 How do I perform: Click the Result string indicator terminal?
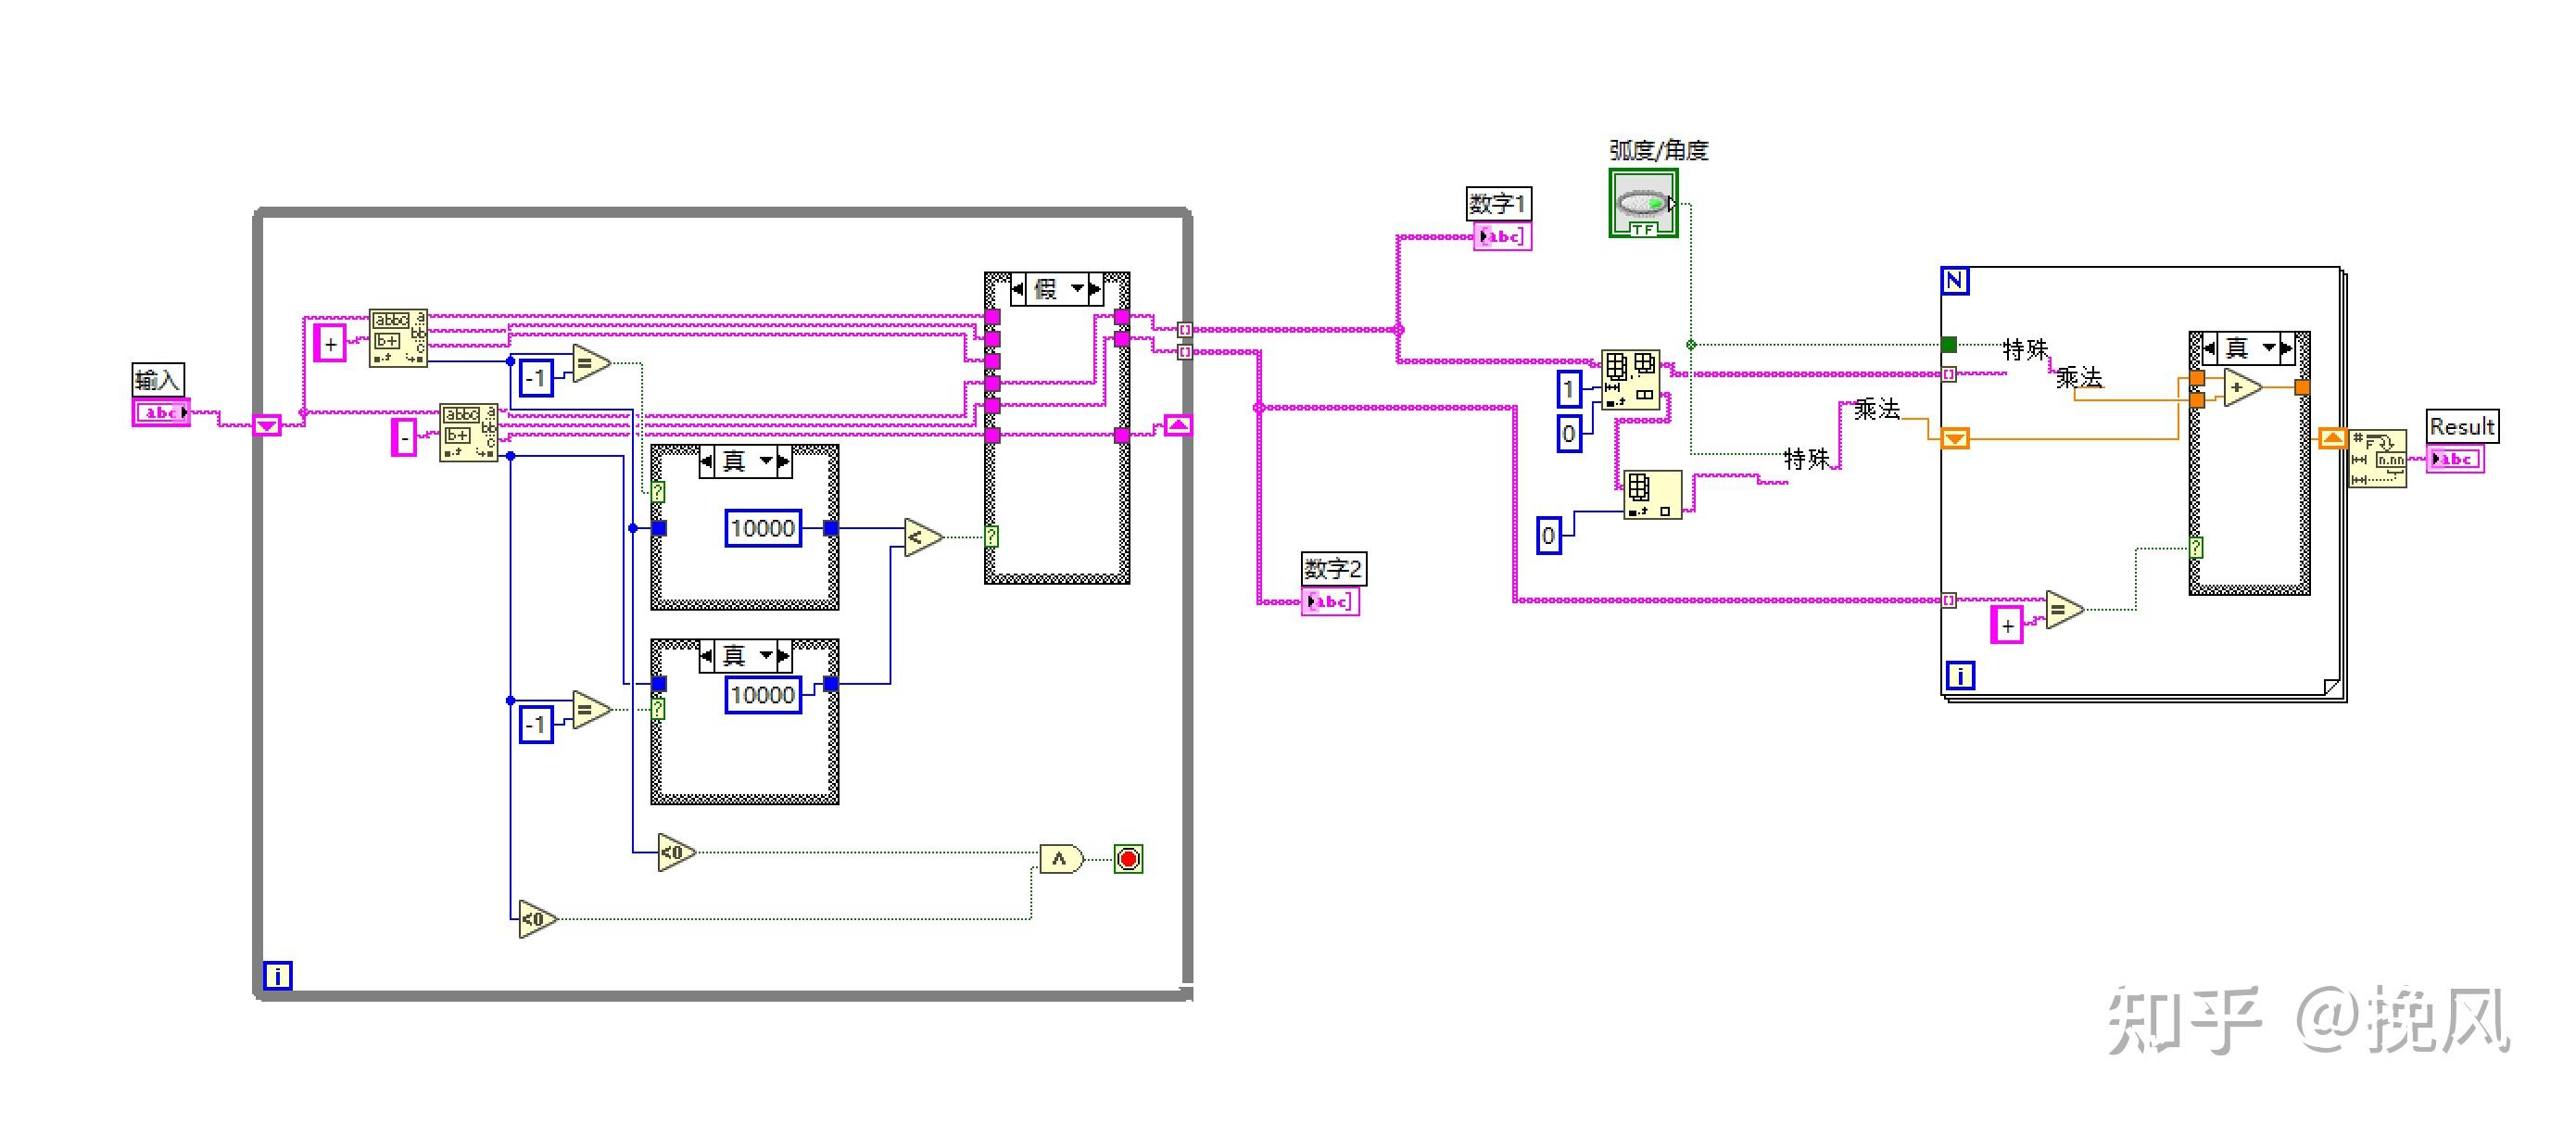click(x=2455, y=459)
